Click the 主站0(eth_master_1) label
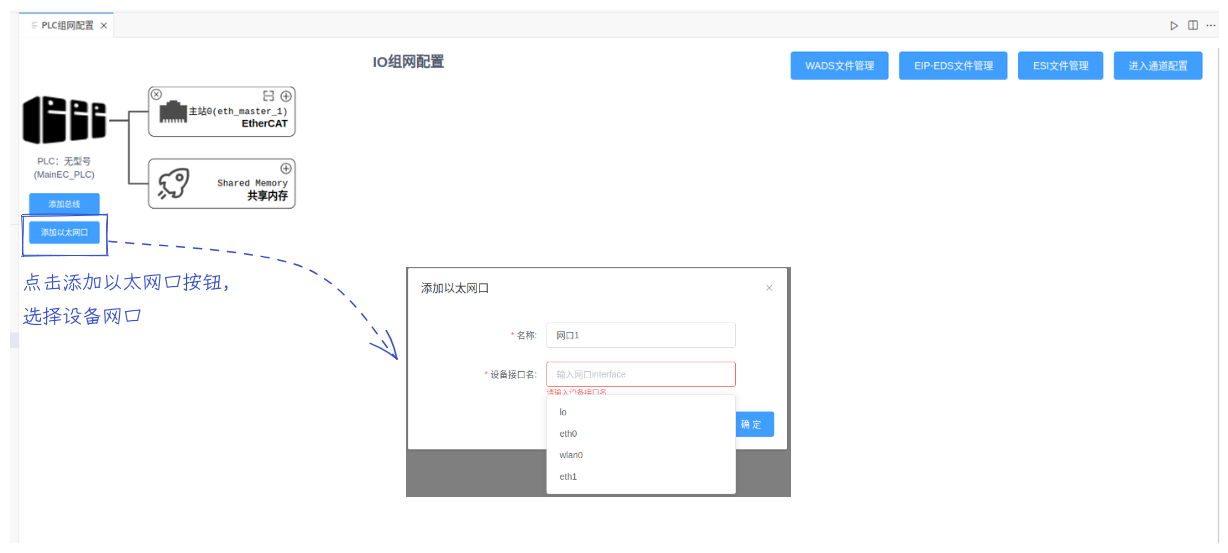The image size is (1228, 553). click(x=238, y=111)
